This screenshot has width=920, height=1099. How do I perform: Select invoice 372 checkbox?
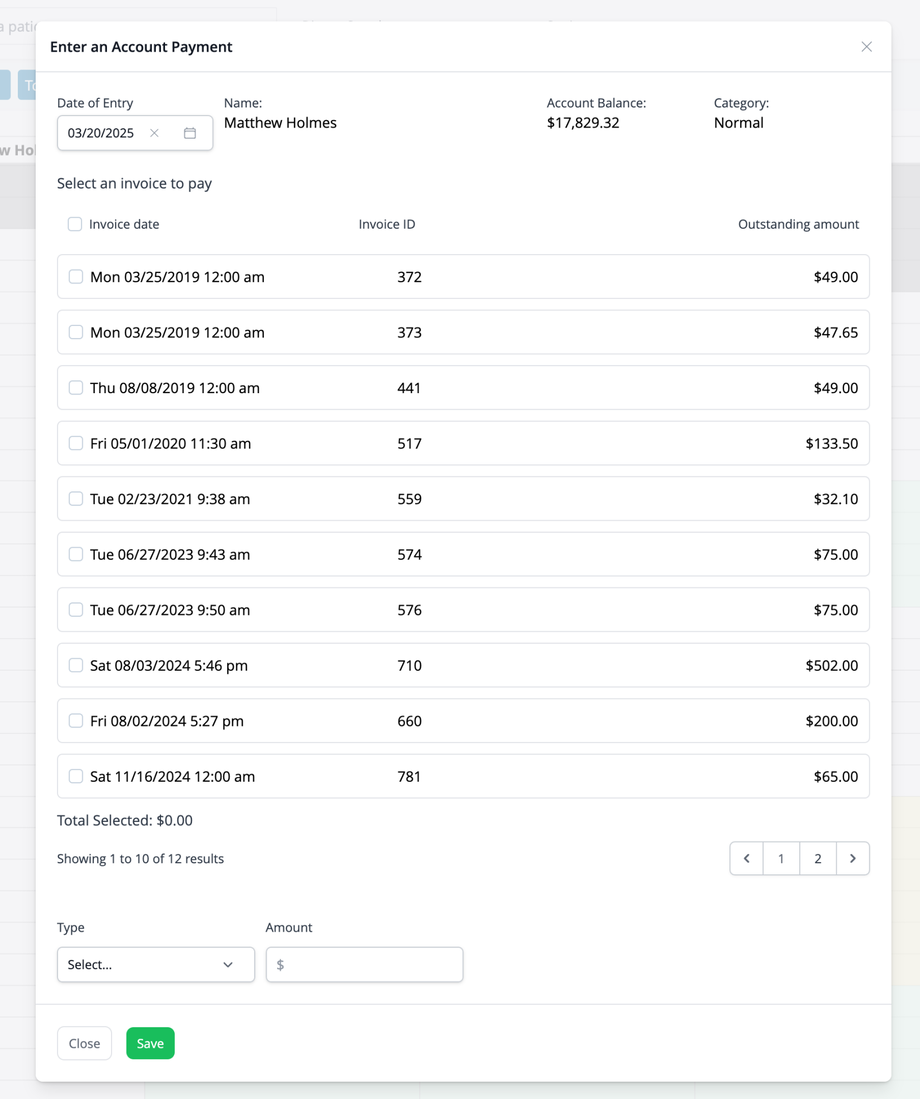coord(76,277)
